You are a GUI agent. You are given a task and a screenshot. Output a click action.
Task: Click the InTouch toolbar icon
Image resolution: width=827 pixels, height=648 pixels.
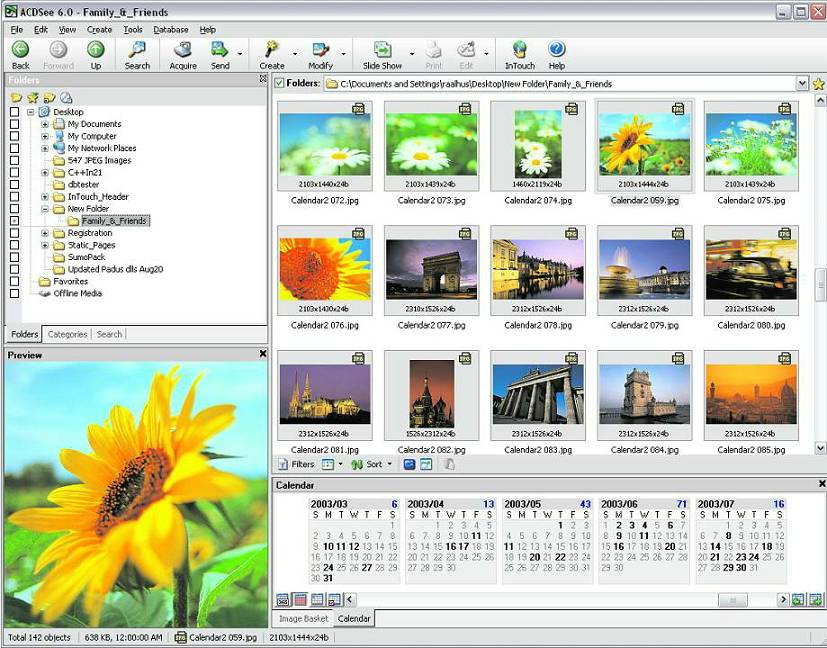519,50
